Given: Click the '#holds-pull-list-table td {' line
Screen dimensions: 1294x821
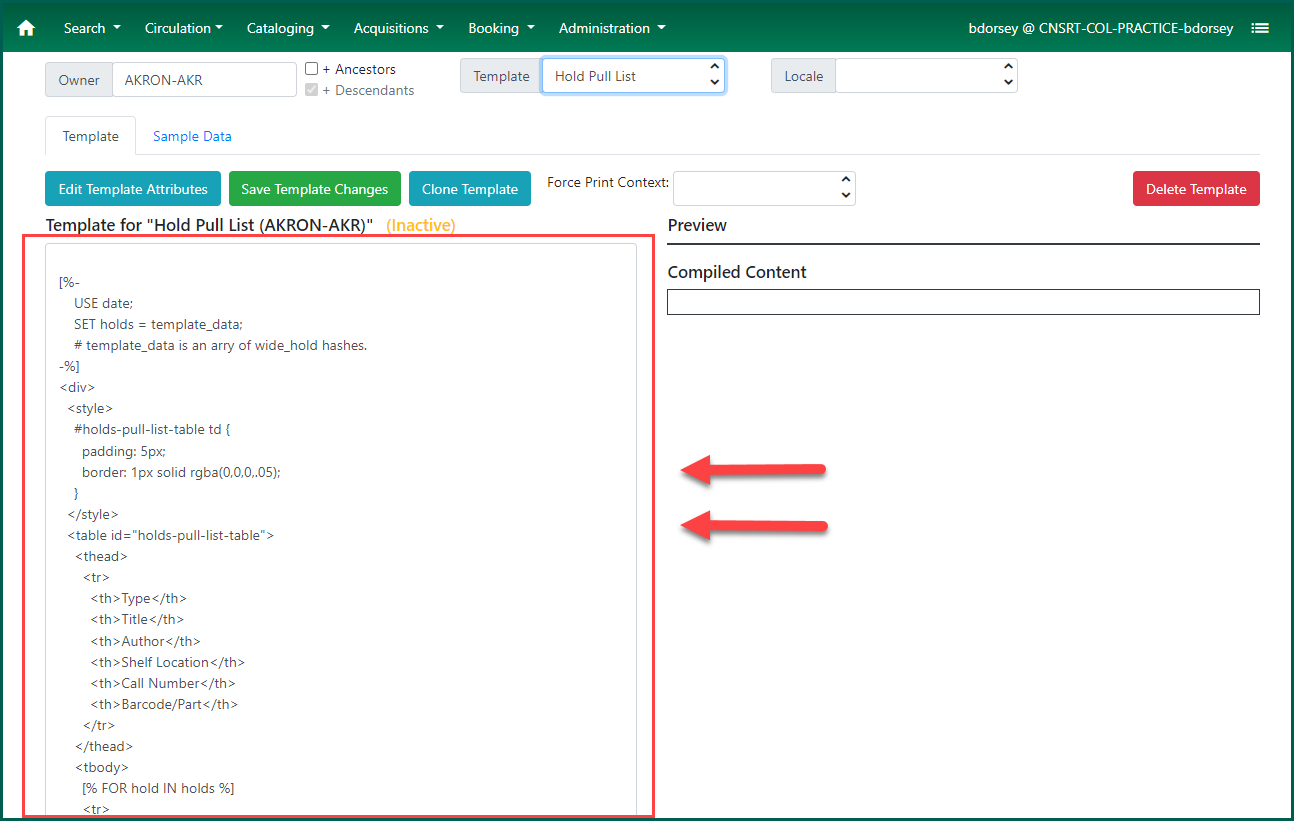Looking at the screenshot, I should click(x=152, y=429).
